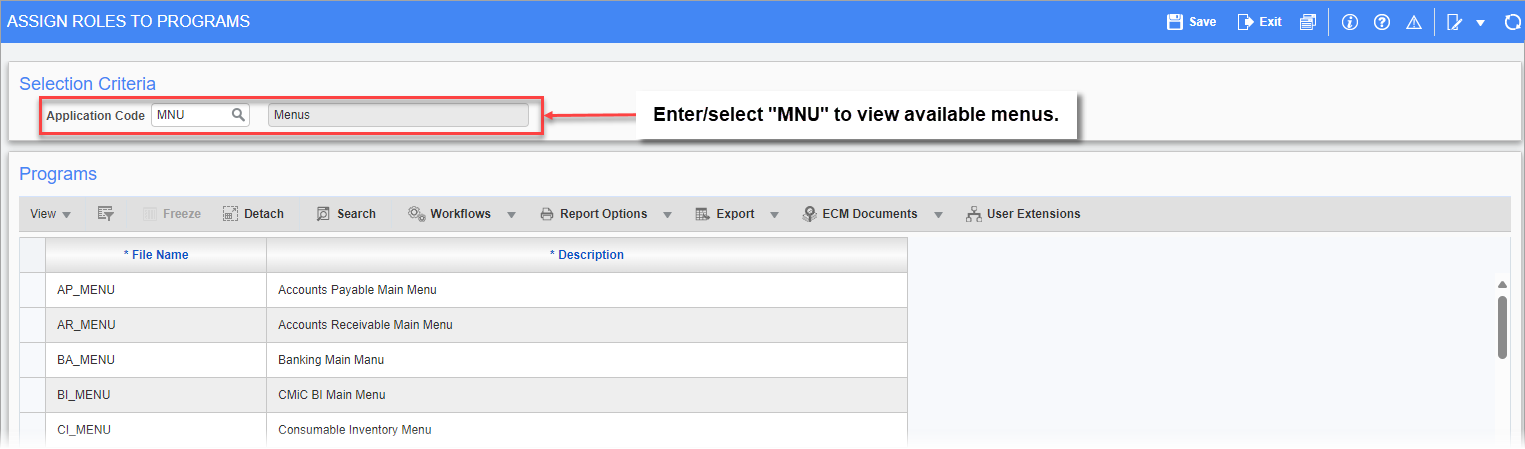This screenshot has width=1525, height=449.
Task: Click ECM Documents
Action: [x=860, y=214]
